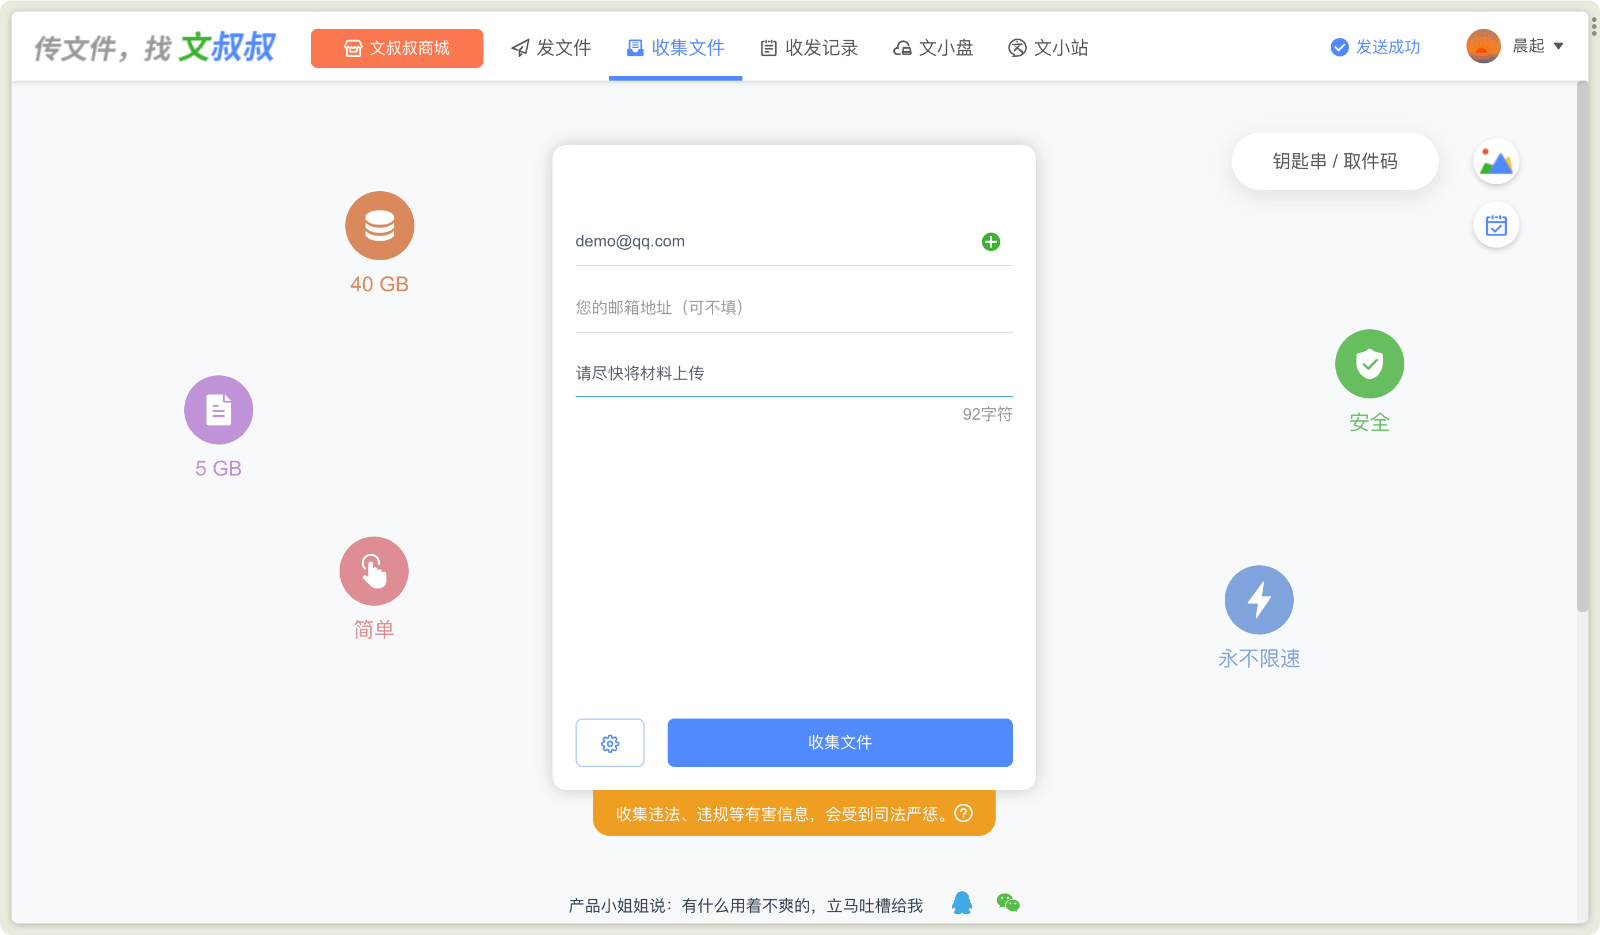This screenshot has width=1600, height=935.
Task: Click the green security shield icon
Action: tap(1369, 364)
